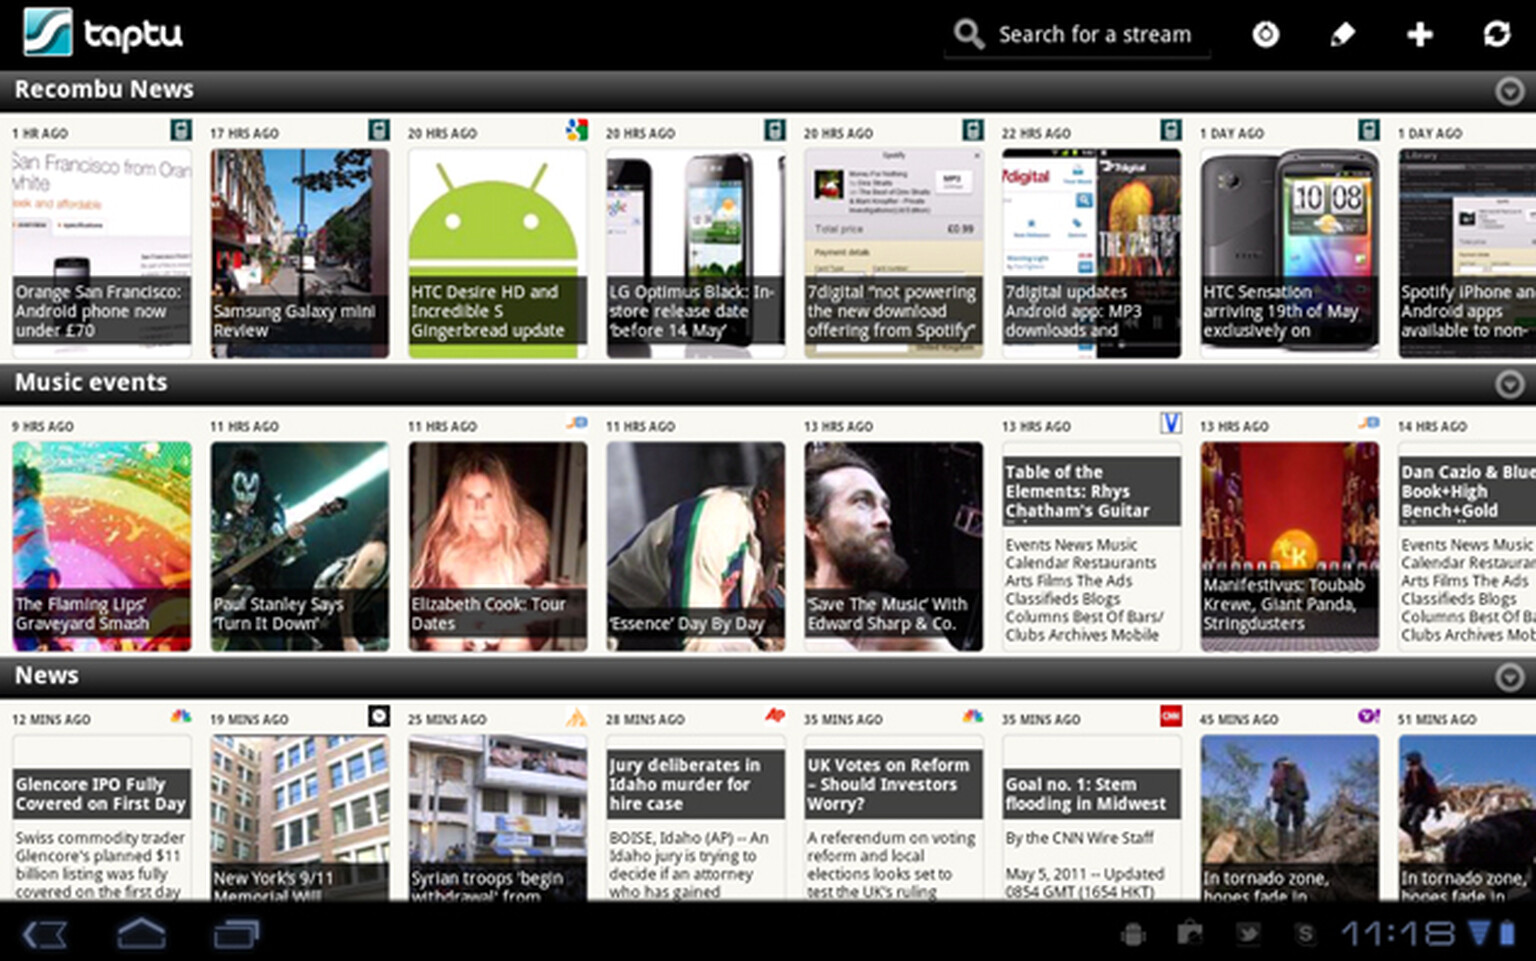The image size is (1536, 961).
Task: Open Orange San Francisco Android phone article
Action: pyautogui.click(x=102, y=253)
